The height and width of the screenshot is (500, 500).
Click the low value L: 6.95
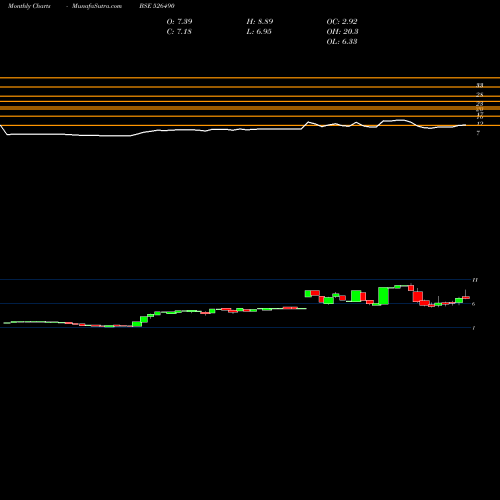pyautogui.click(x=259, y=32)
